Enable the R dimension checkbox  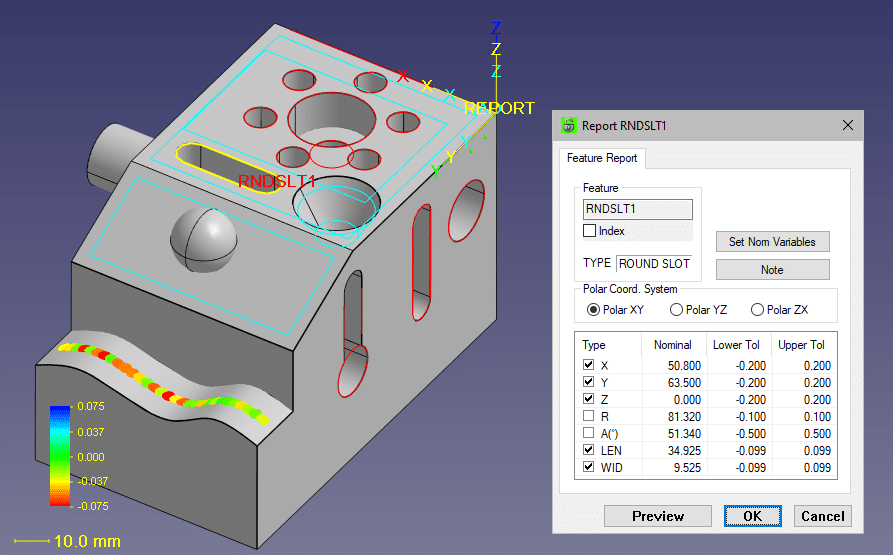coord(588,417)
